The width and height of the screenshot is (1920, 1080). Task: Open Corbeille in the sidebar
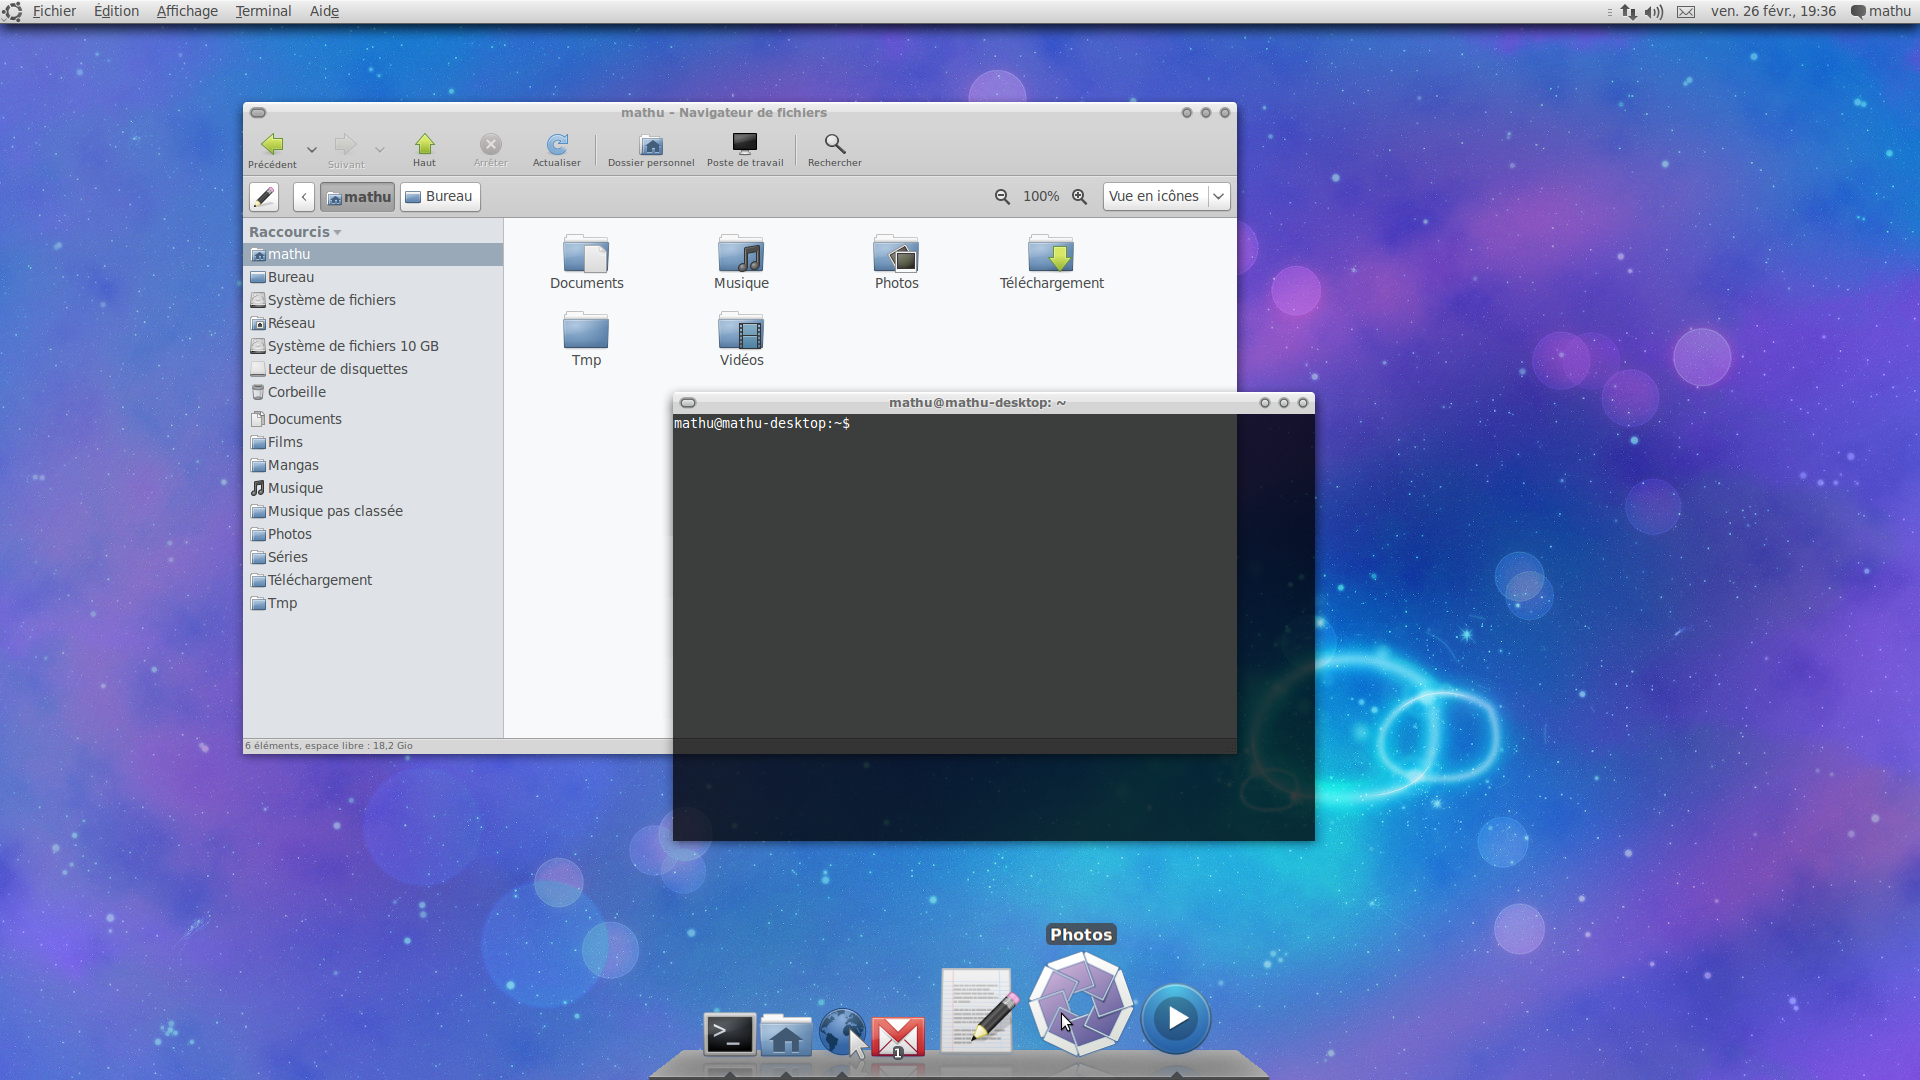tap(373, 393)
